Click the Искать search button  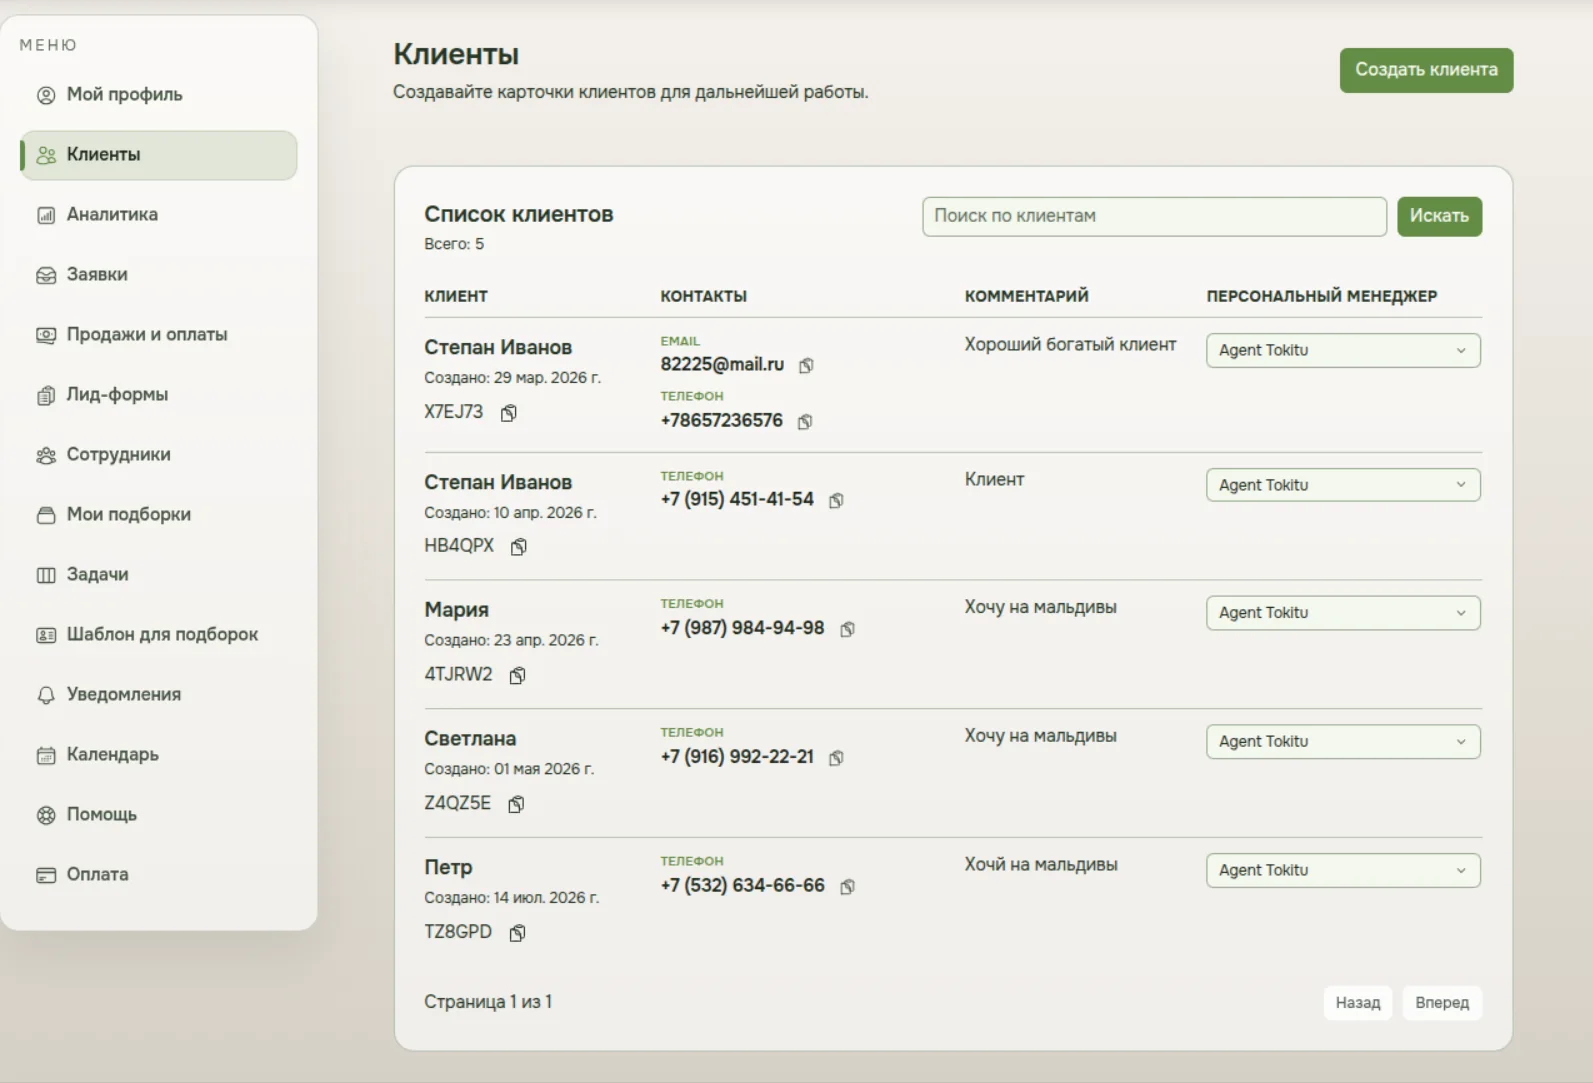1439,216
